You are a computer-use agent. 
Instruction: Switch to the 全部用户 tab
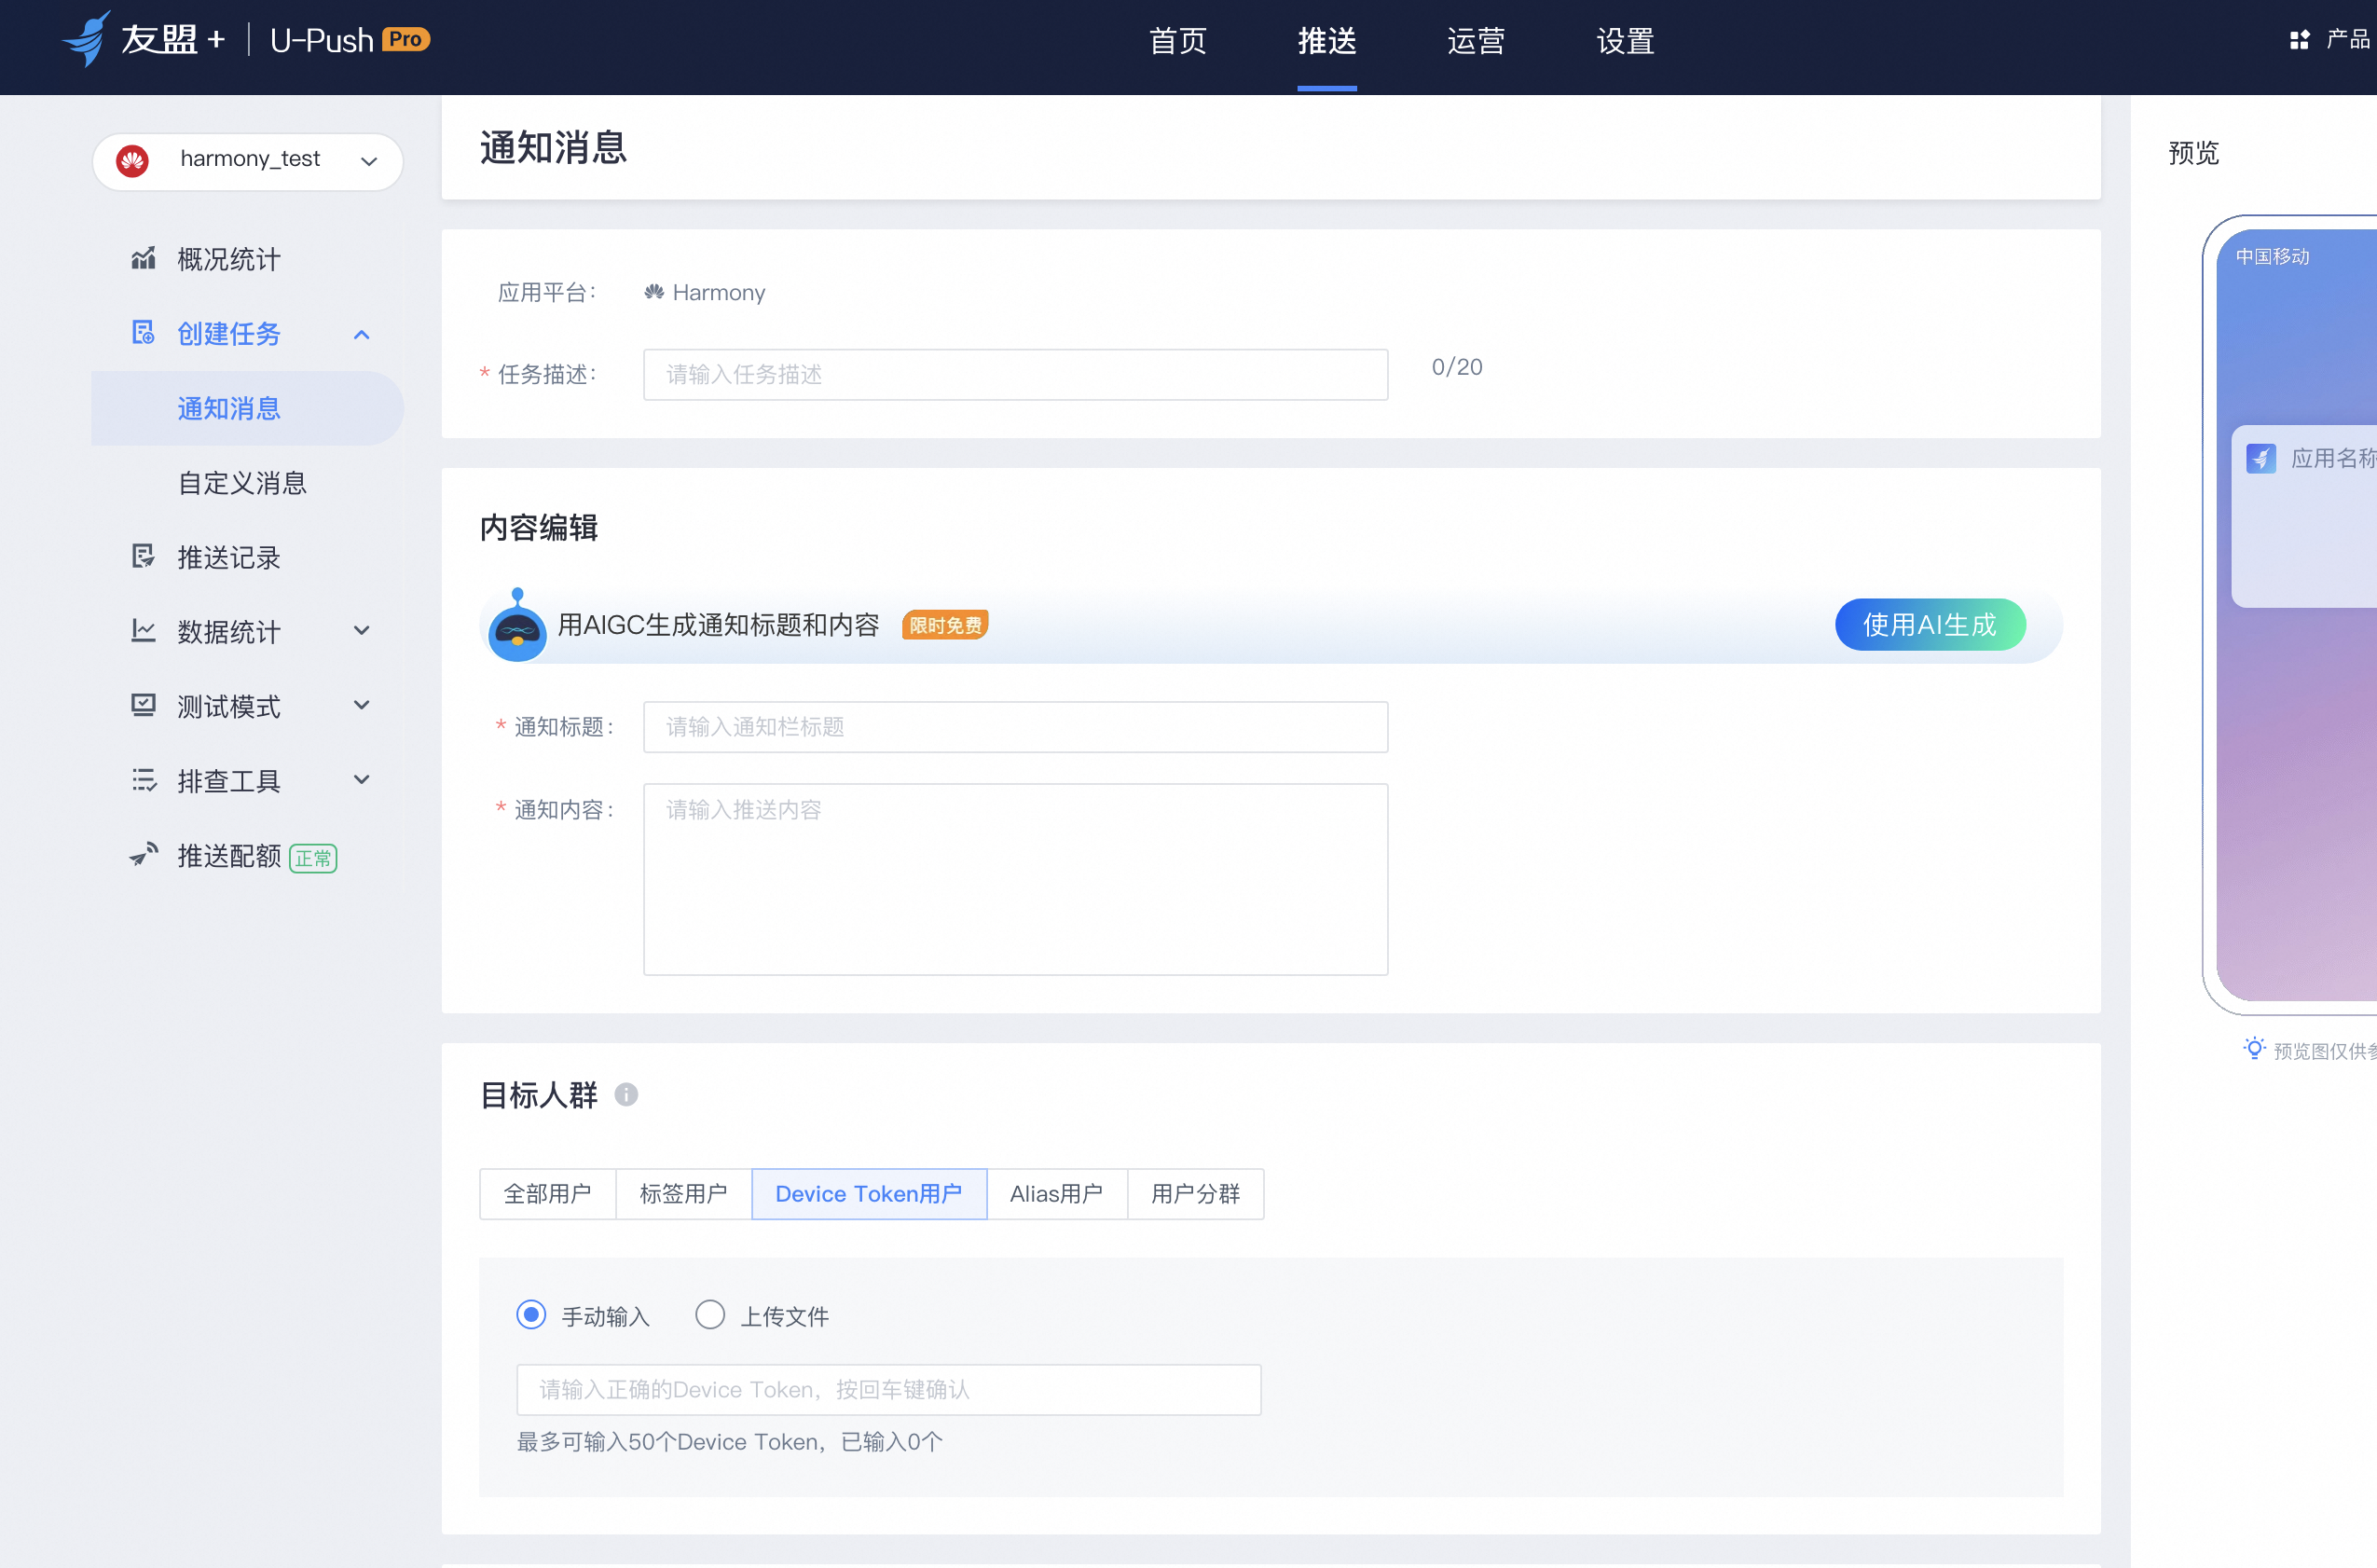click(x=548, y=1194)
